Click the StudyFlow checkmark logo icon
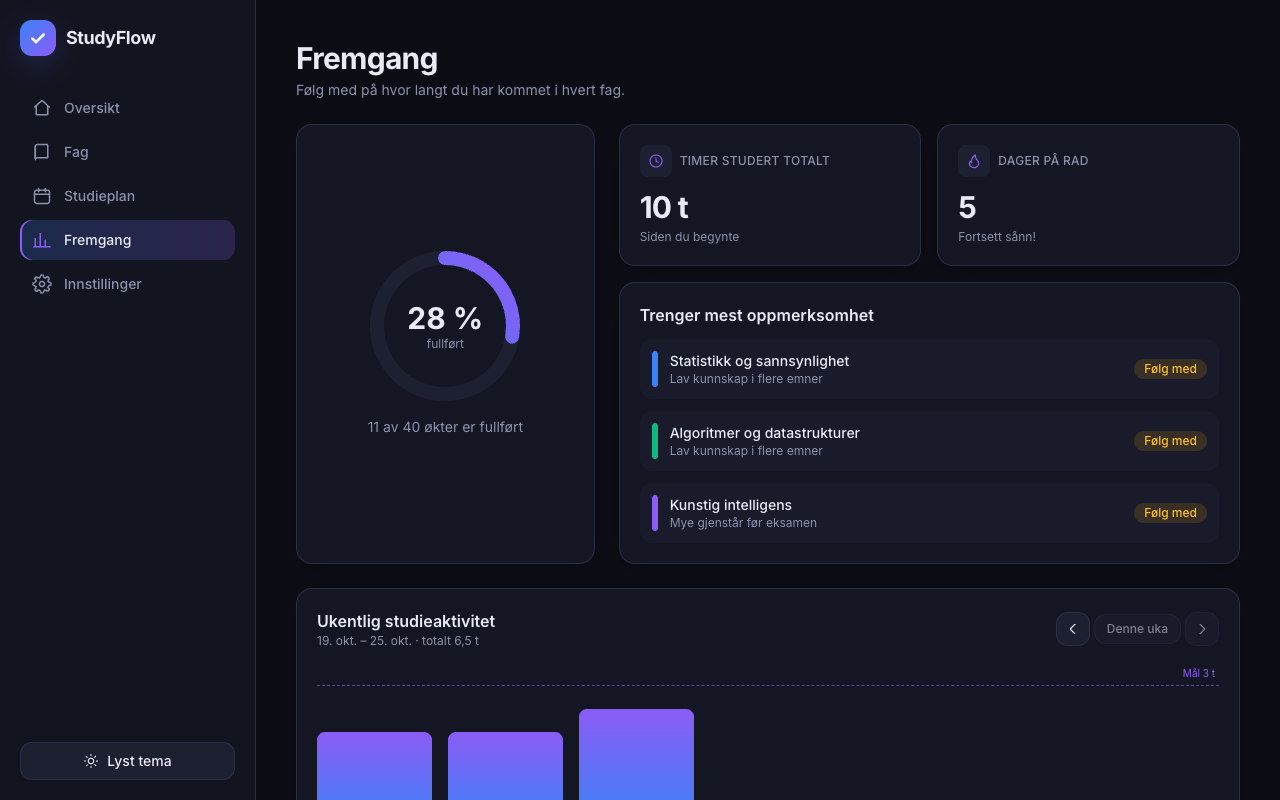The height and width of the screenshot is (800, 1280). coord(38,38)
